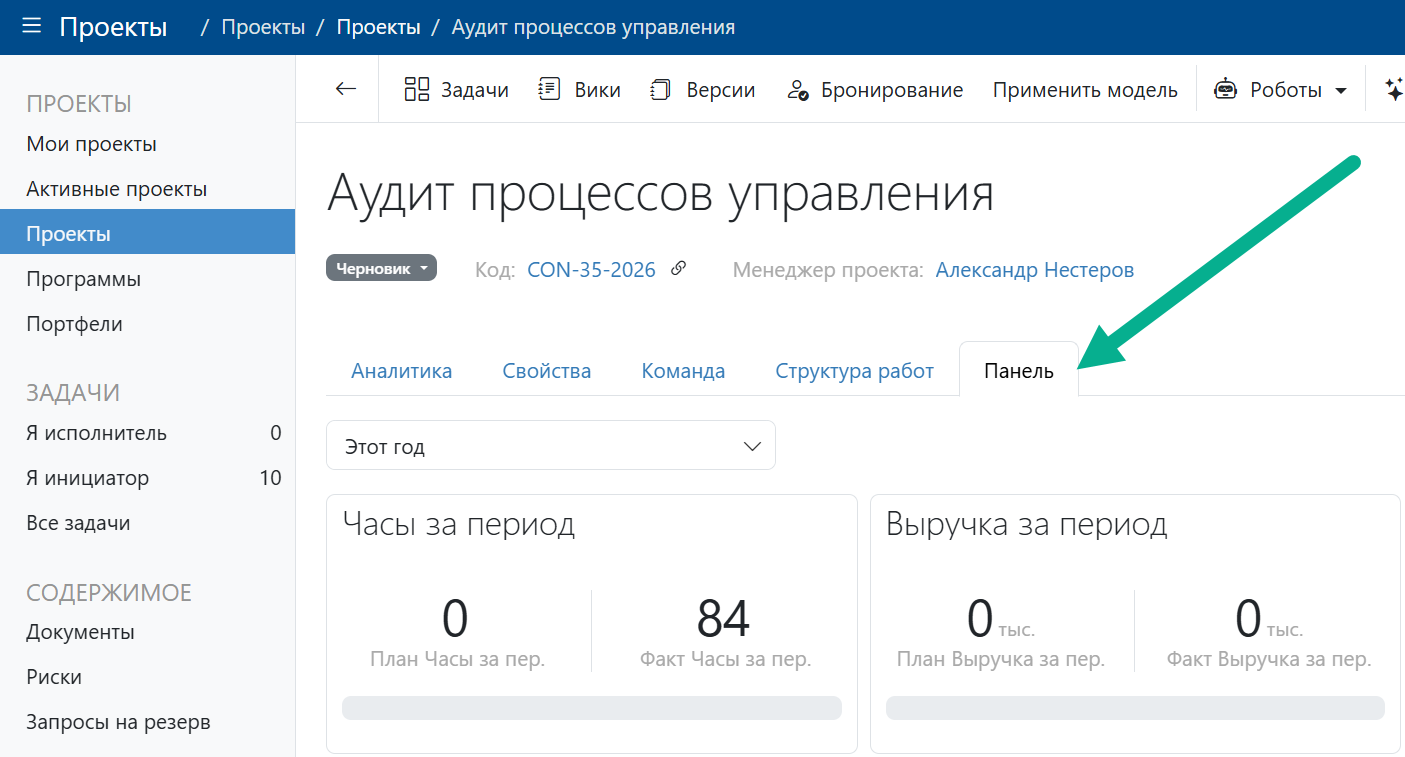Click the Выручка за период card title
1405x757 pixels.
1027,524
